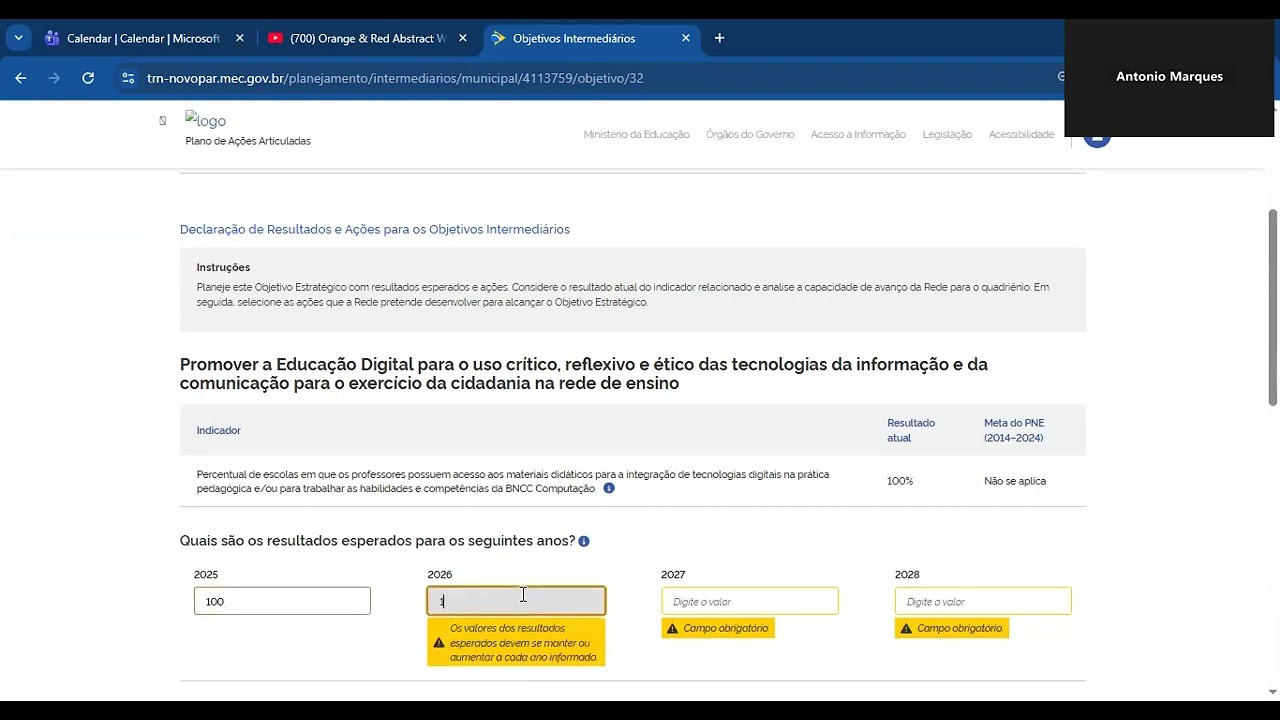Click the info icon beside resultados esperados question
1280x720 pixels.
click(584, 541)
